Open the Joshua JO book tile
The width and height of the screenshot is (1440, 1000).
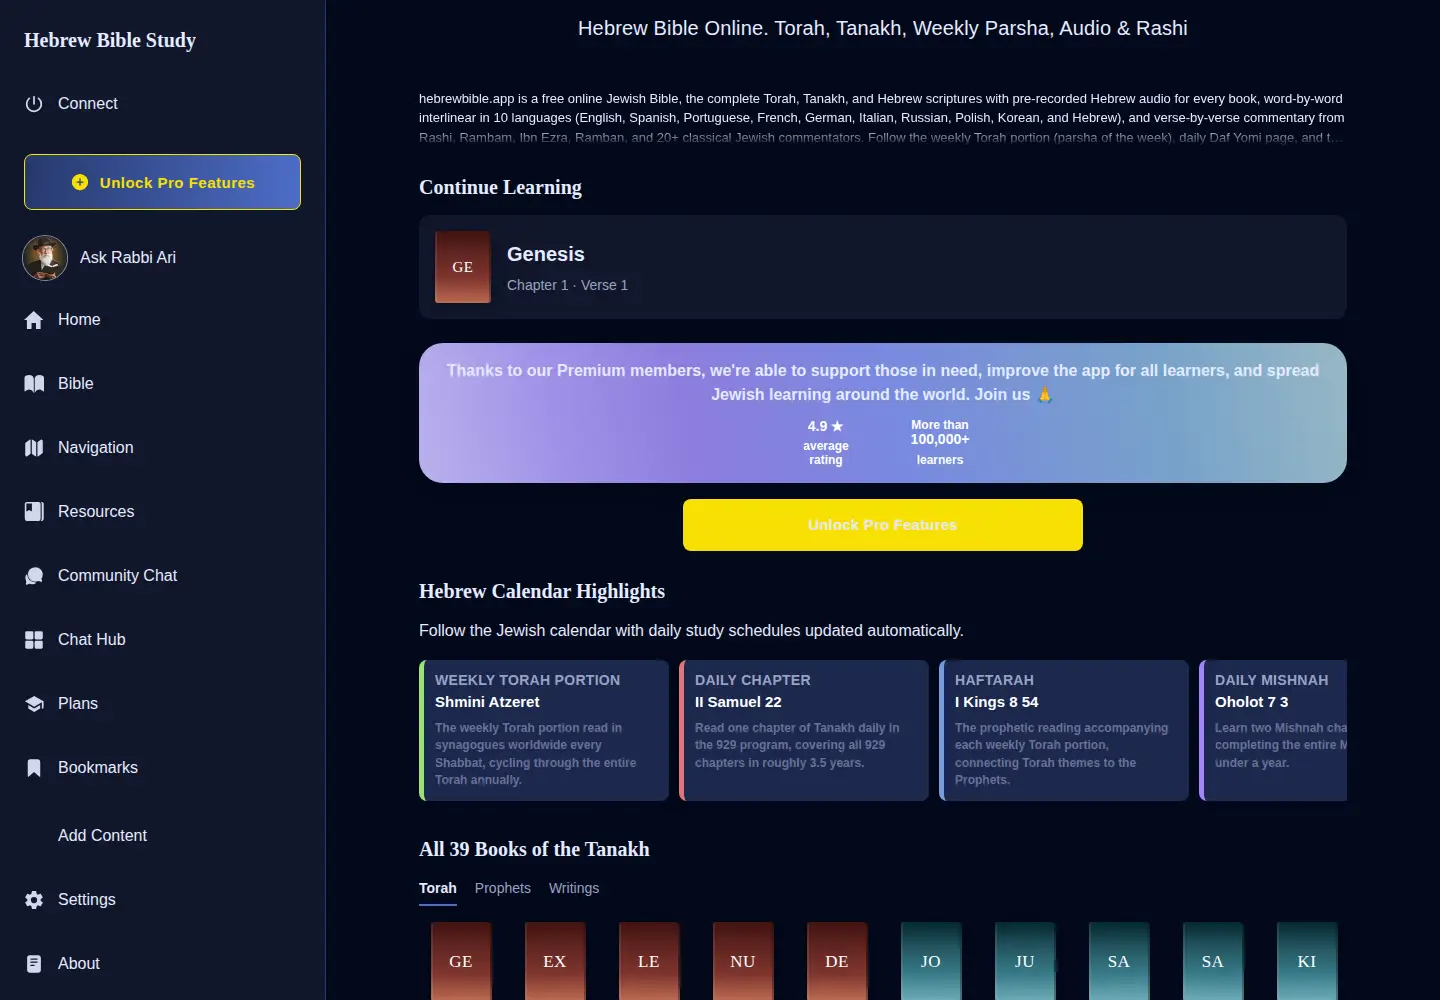931,961
